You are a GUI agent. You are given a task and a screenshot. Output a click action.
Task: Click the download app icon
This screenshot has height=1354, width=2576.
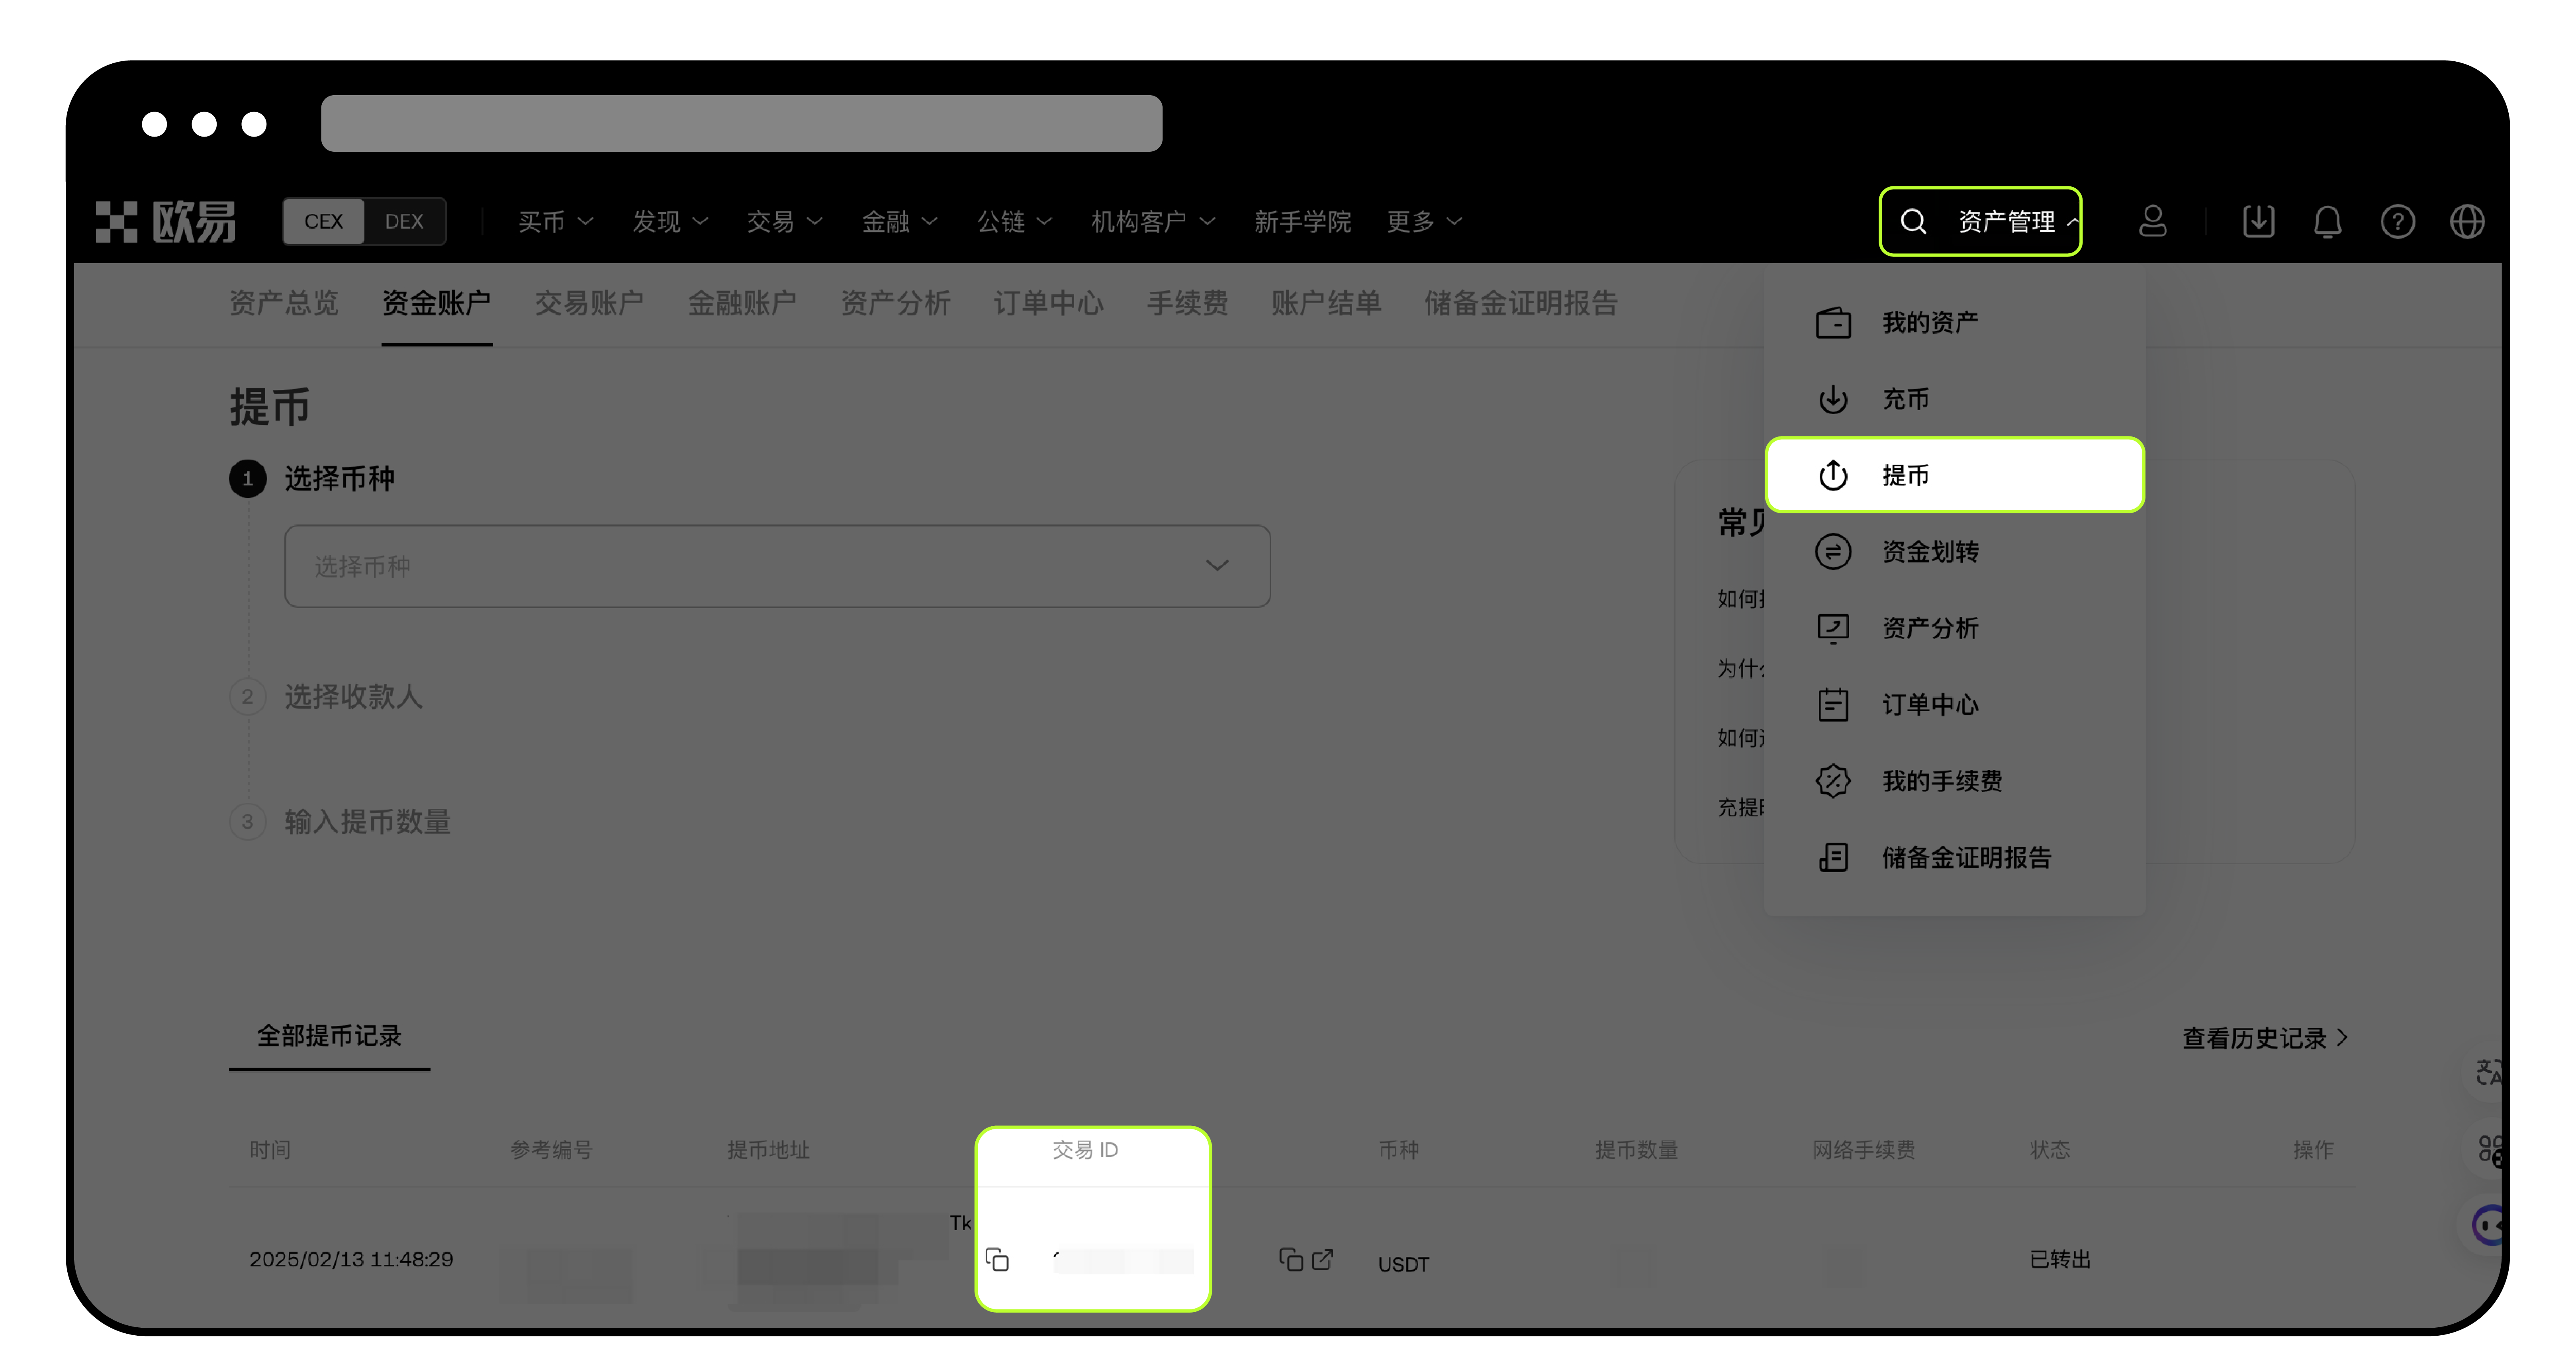click(2258, 221)
